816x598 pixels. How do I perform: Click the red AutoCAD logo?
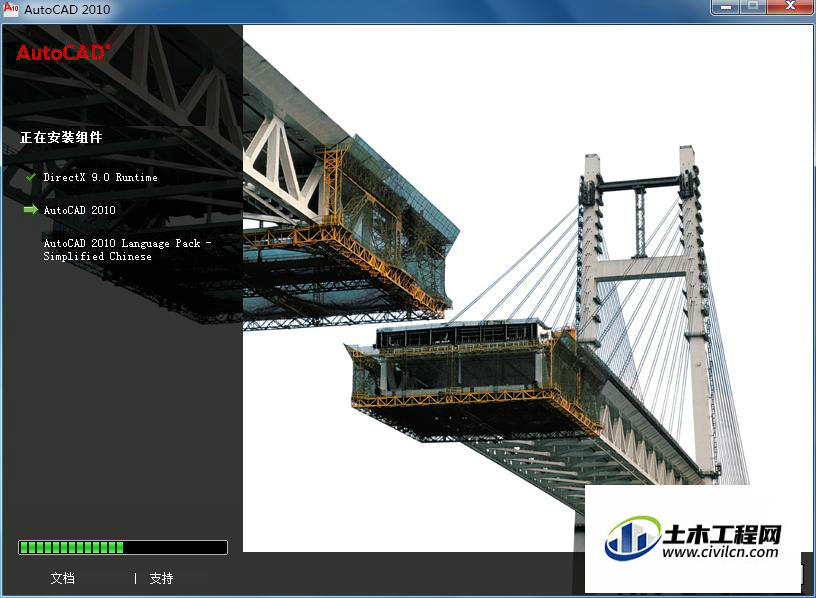click(63, 53)
